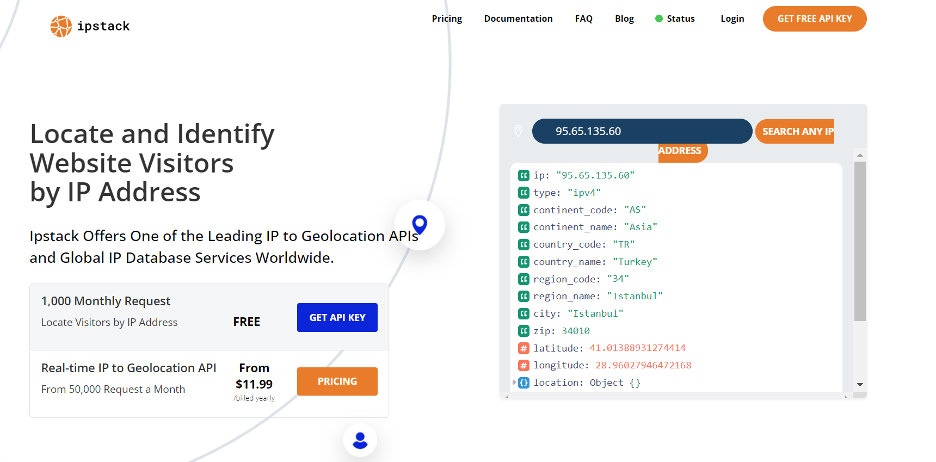Click the string icon beside city
This screenshot has height=462, width=936.
click(524, 313)
